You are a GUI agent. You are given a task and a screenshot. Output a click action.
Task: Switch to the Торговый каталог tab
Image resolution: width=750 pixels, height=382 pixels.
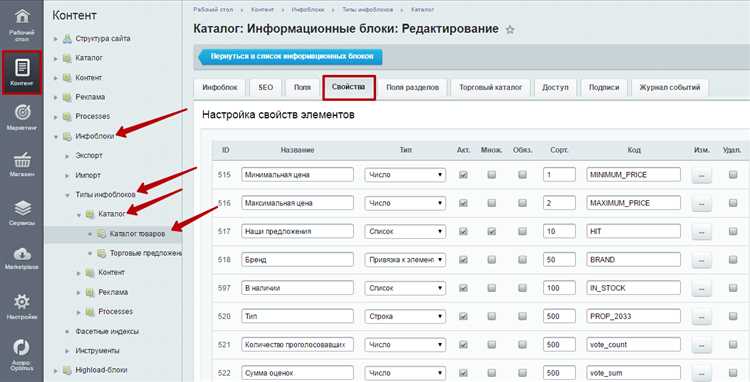pos(490,87)
